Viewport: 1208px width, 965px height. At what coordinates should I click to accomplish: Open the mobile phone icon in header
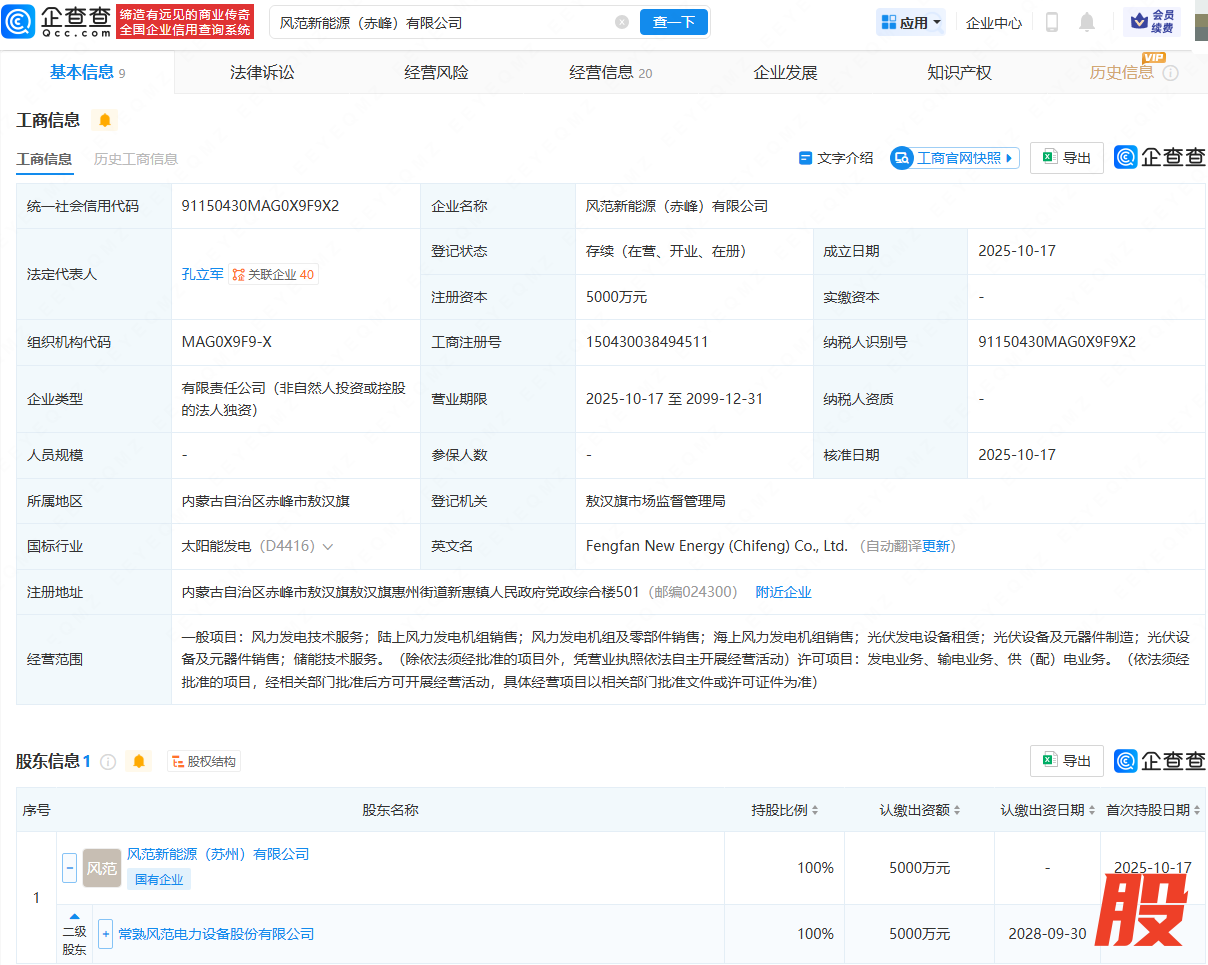[x=1052, y=22]
